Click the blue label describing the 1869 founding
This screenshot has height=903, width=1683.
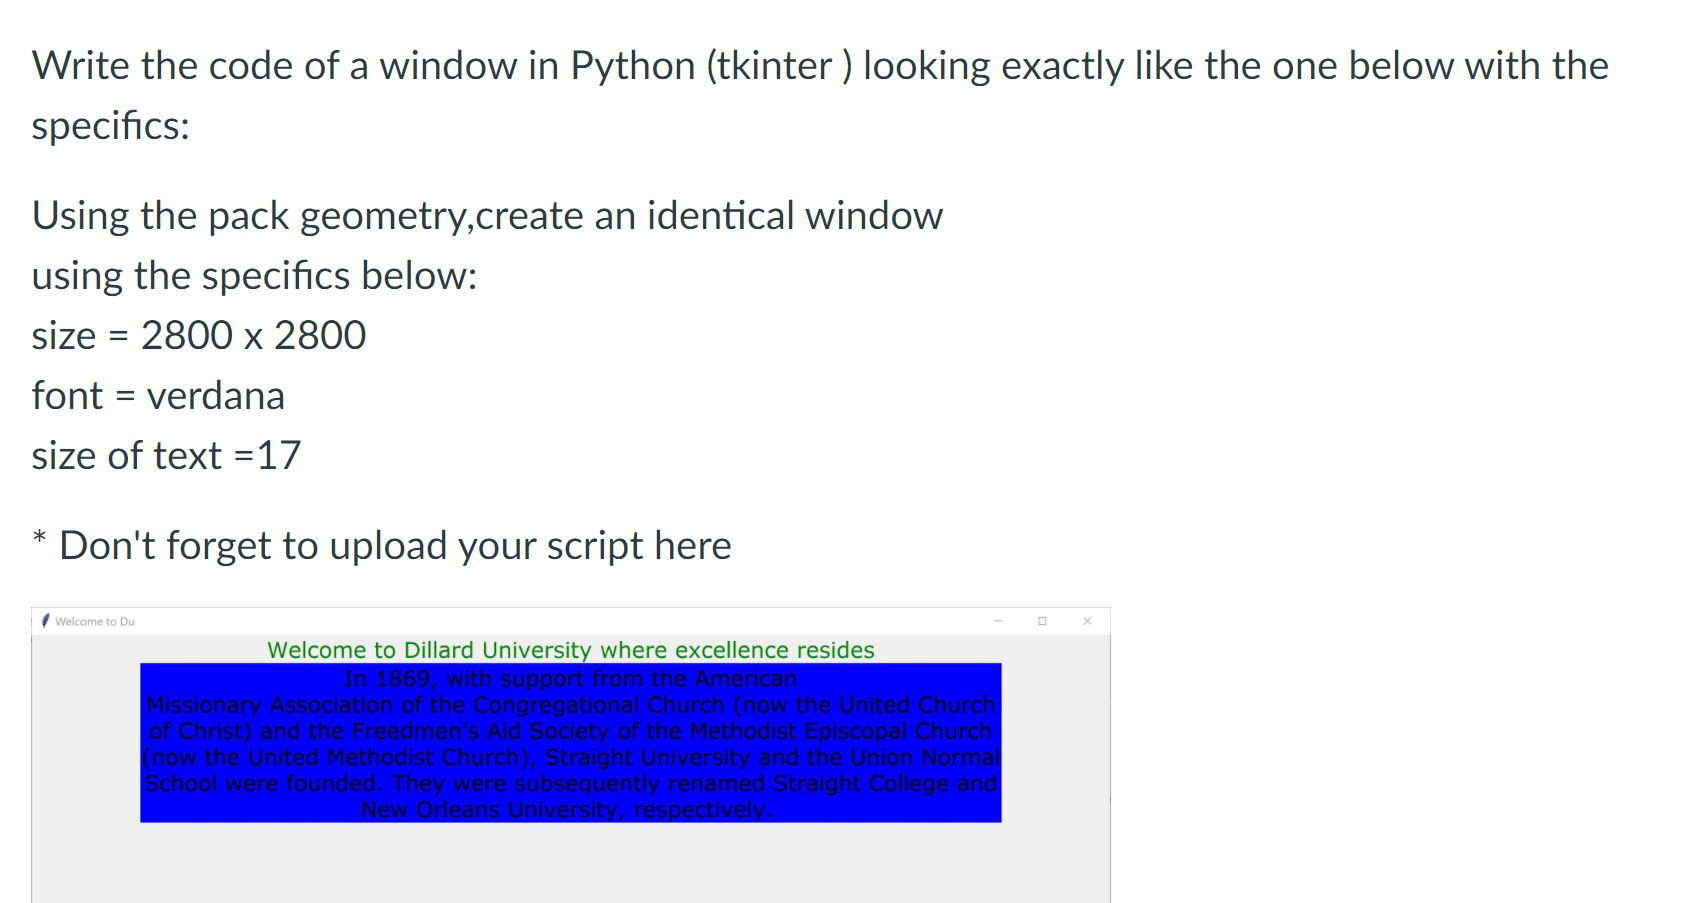(570, 742)
